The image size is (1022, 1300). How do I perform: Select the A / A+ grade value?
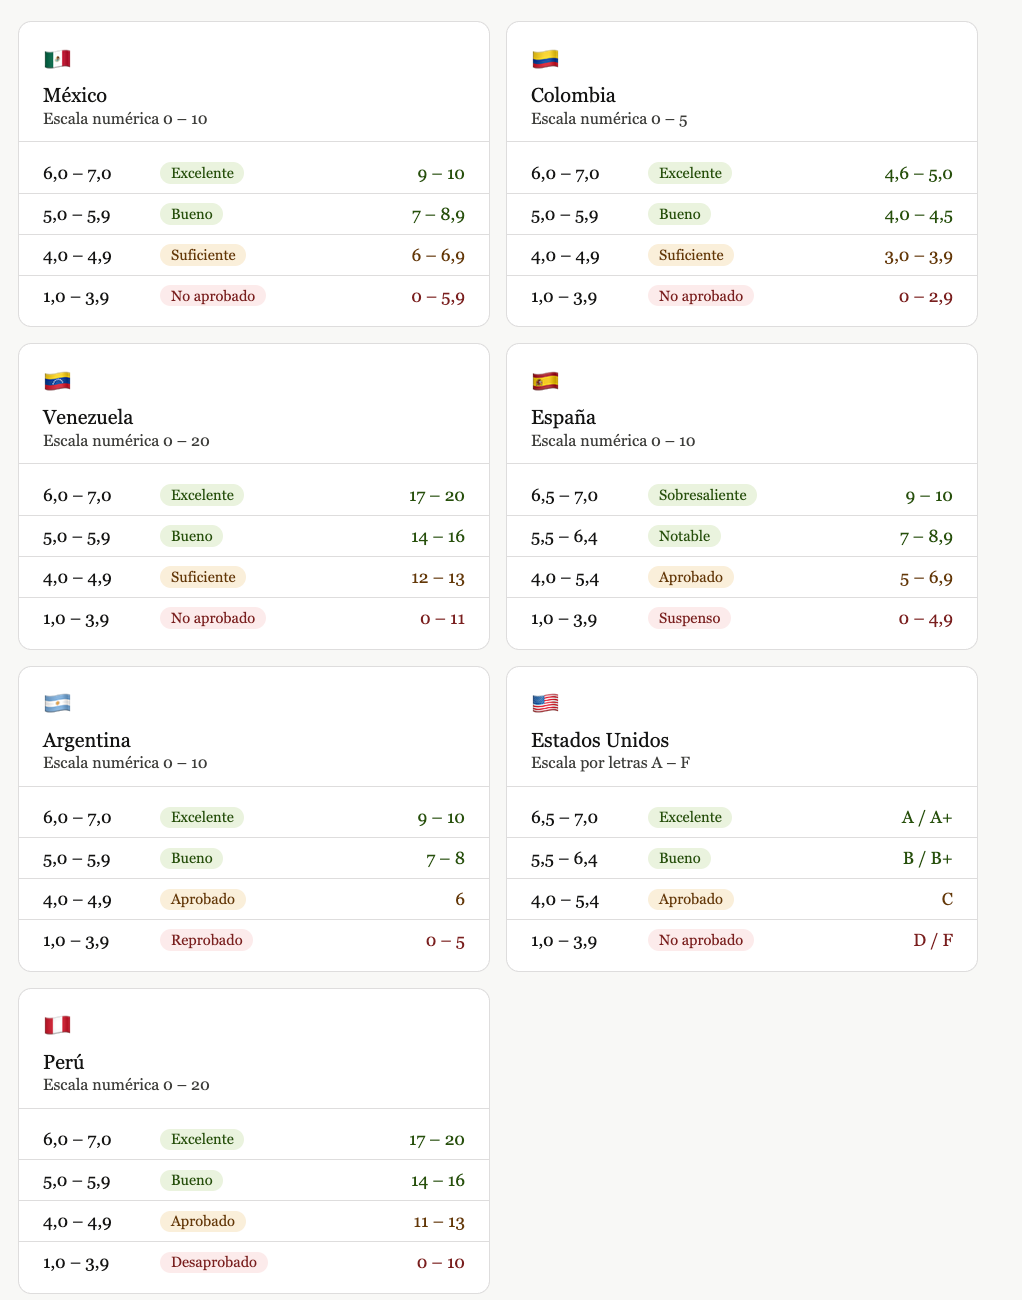coord(927,818)
